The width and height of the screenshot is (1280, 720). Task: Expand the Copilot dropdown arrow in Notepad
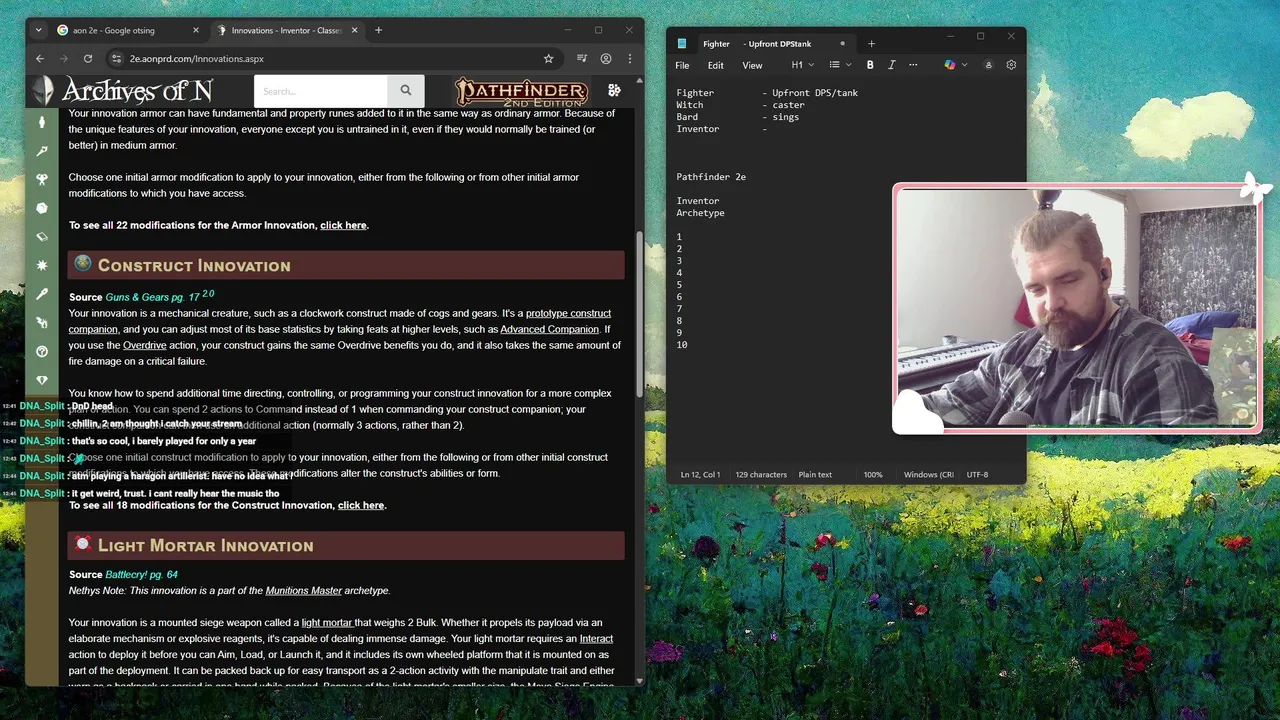(x=965, y=65)
